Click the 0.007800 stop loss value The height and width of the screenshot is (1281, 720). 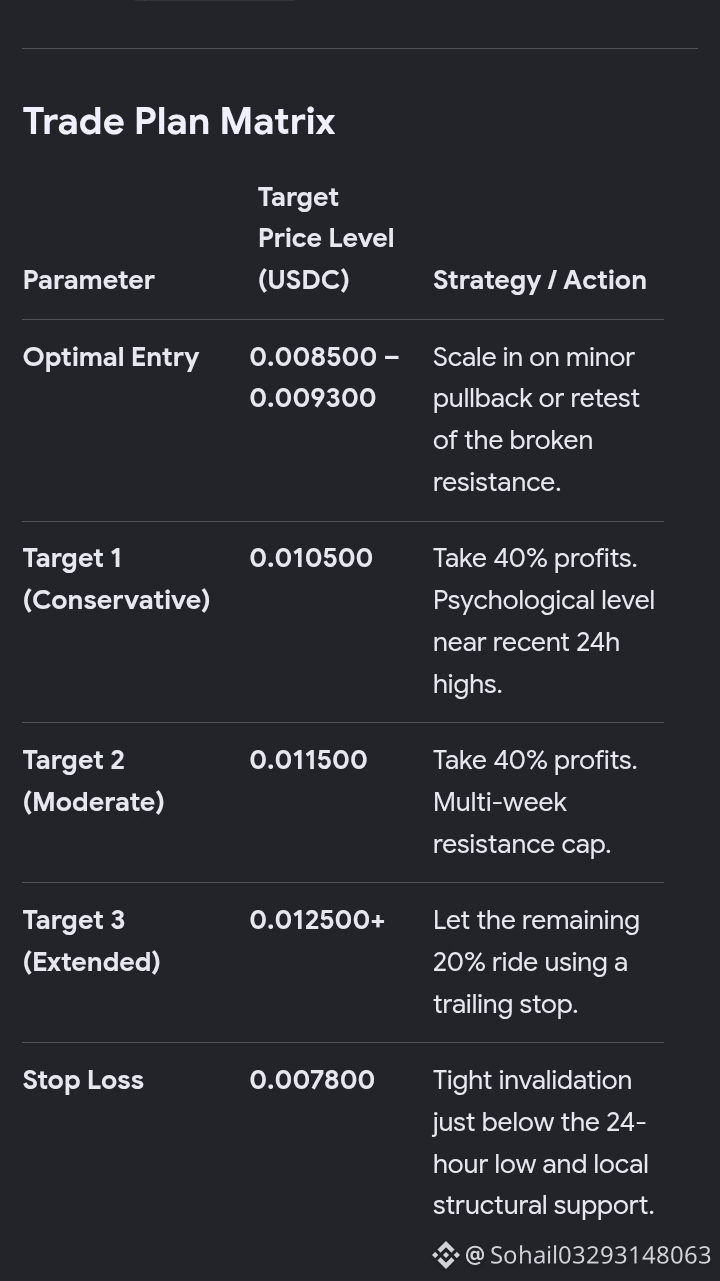coord(312,1080)
